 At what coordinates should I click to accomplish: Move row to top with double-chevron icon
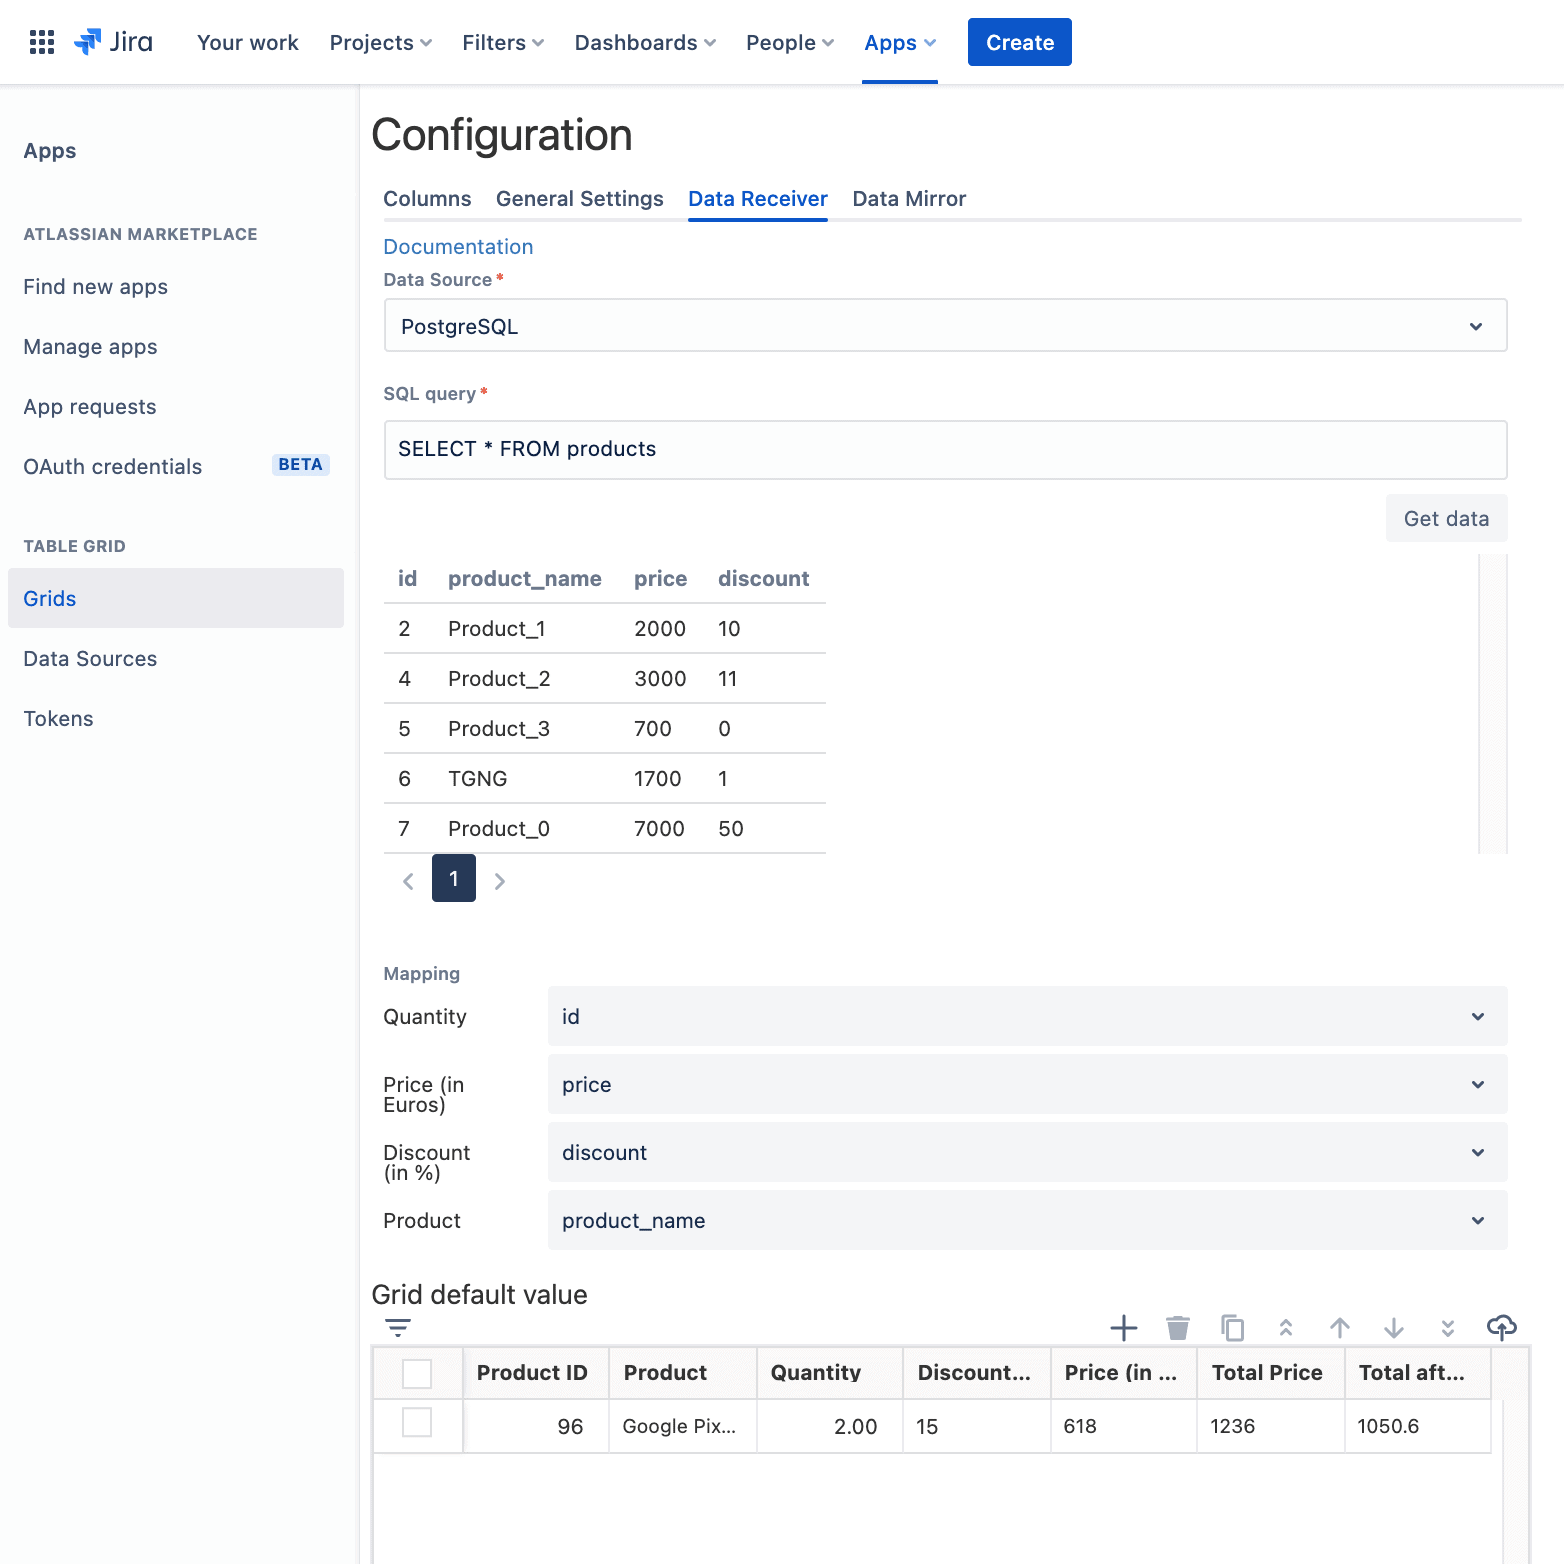click(x=1286, y=1328)
